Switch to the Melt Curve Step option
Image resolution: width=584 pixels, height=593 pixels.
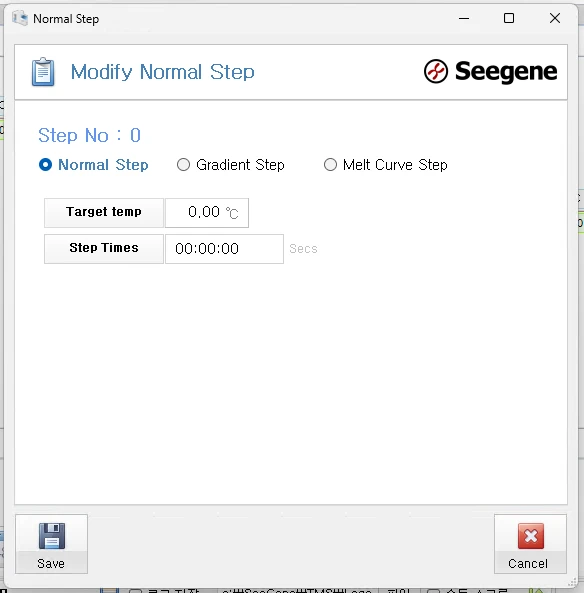330,165
